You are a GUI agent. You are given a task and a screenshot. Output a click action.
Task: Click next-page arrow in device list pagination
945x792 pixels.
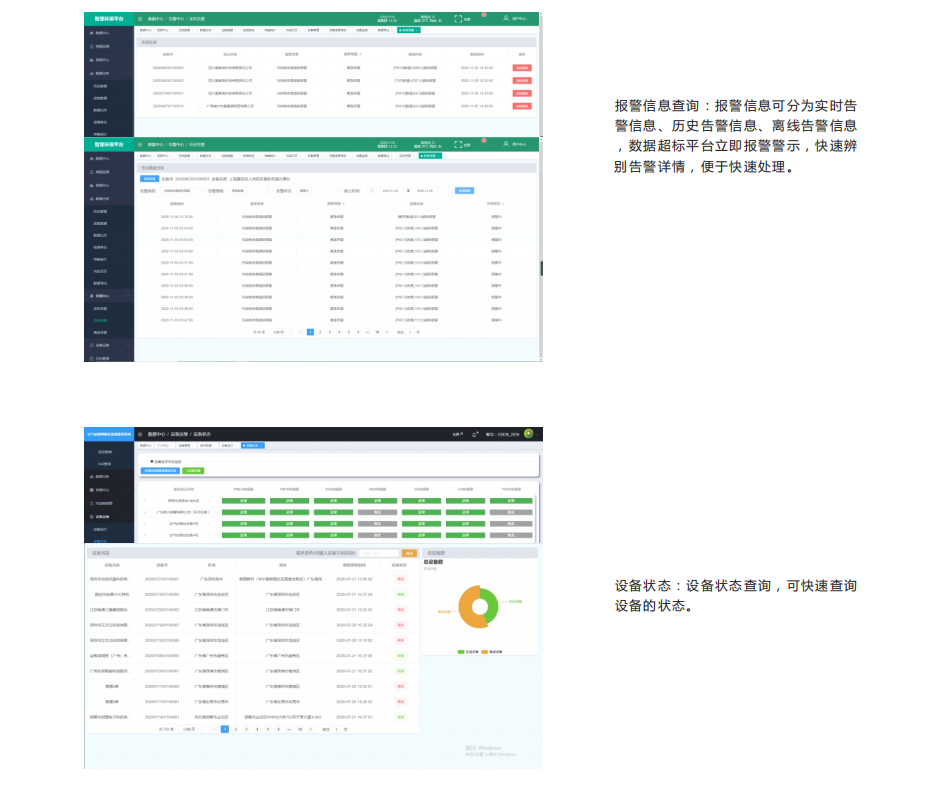point(310,729)
